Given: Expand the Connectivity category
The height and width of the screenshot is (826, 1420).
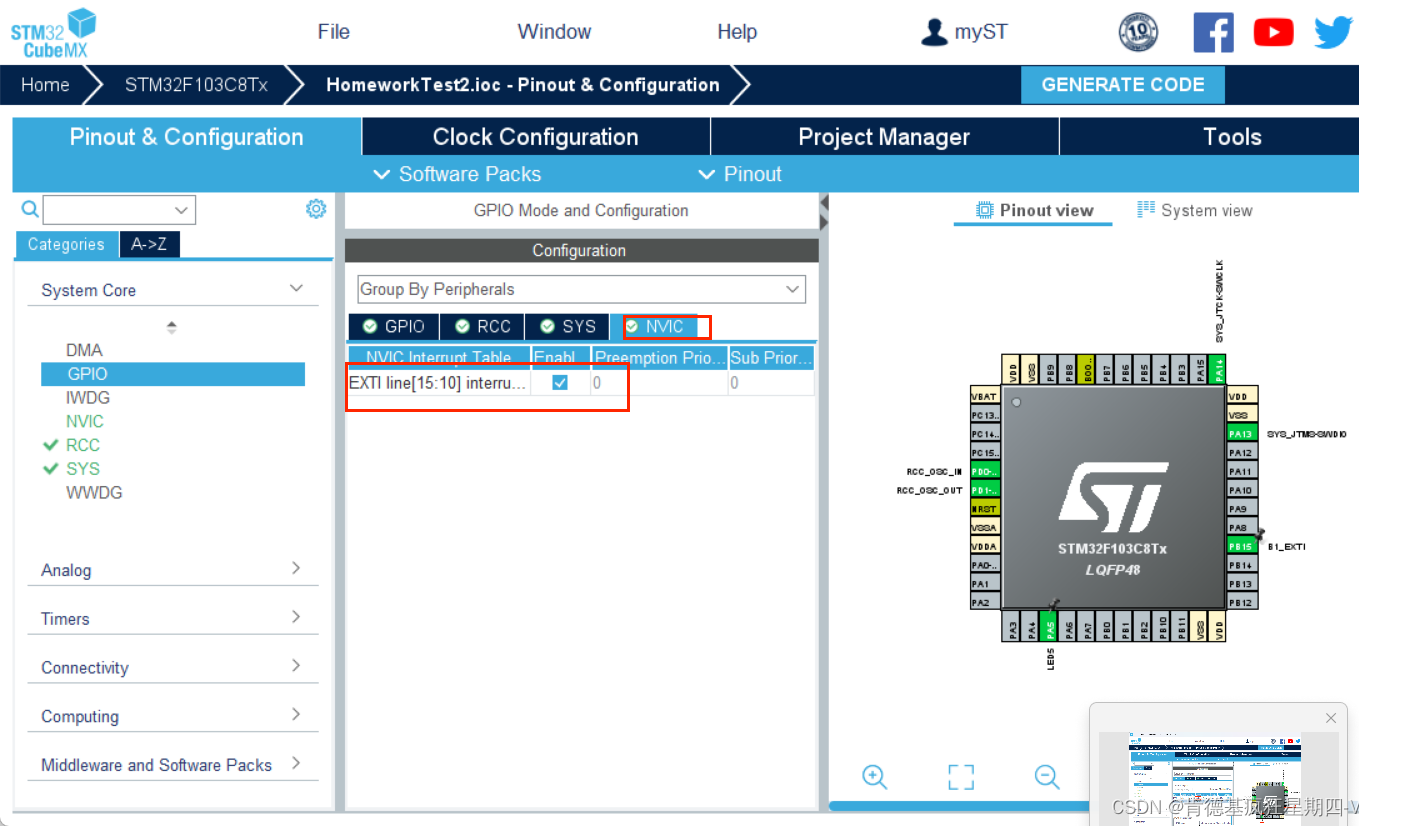Looking at the screenshot, I should pyautogui.click(x=296, y=666).
